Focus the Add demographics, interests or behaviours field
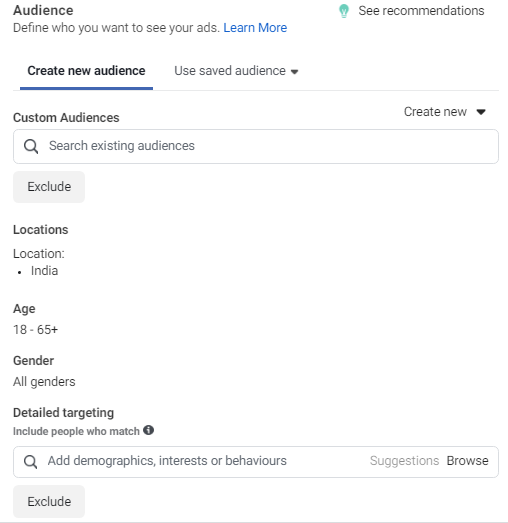The width and height of the screenshot is (508, 523). [256, 462]
